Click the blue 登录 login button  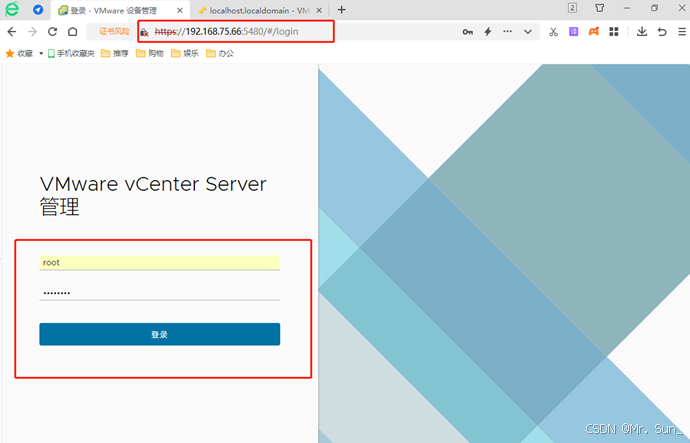coord(160,334)
